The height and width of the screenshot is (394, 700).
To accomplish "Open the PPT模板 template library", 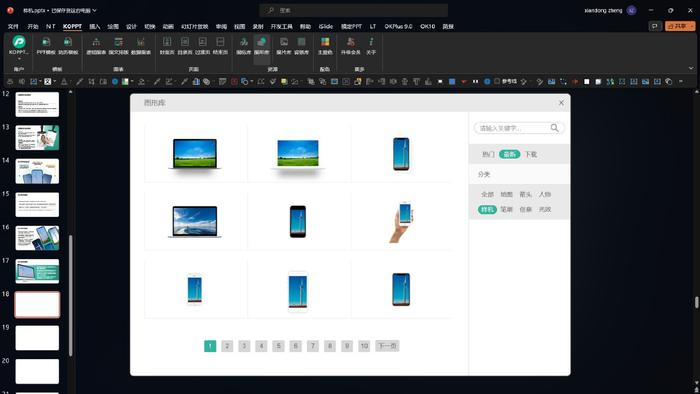I will pos(46,46).
